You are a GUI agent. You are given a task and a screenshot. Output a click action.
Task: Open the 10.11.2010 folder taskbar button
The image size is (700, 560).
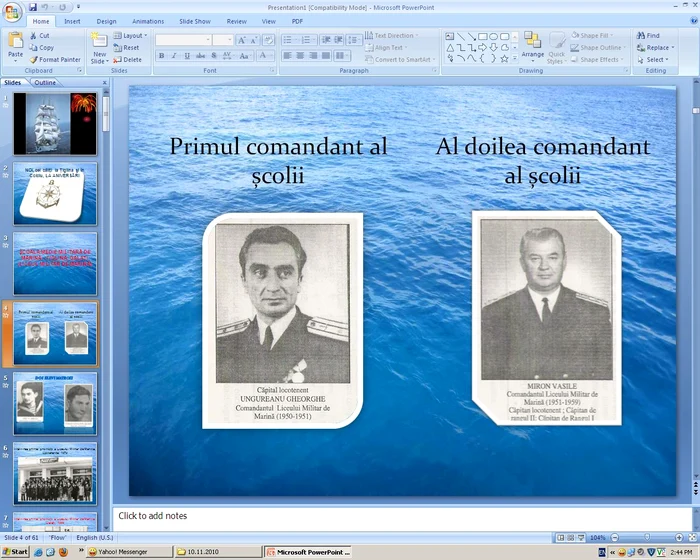tap(218, 552)
